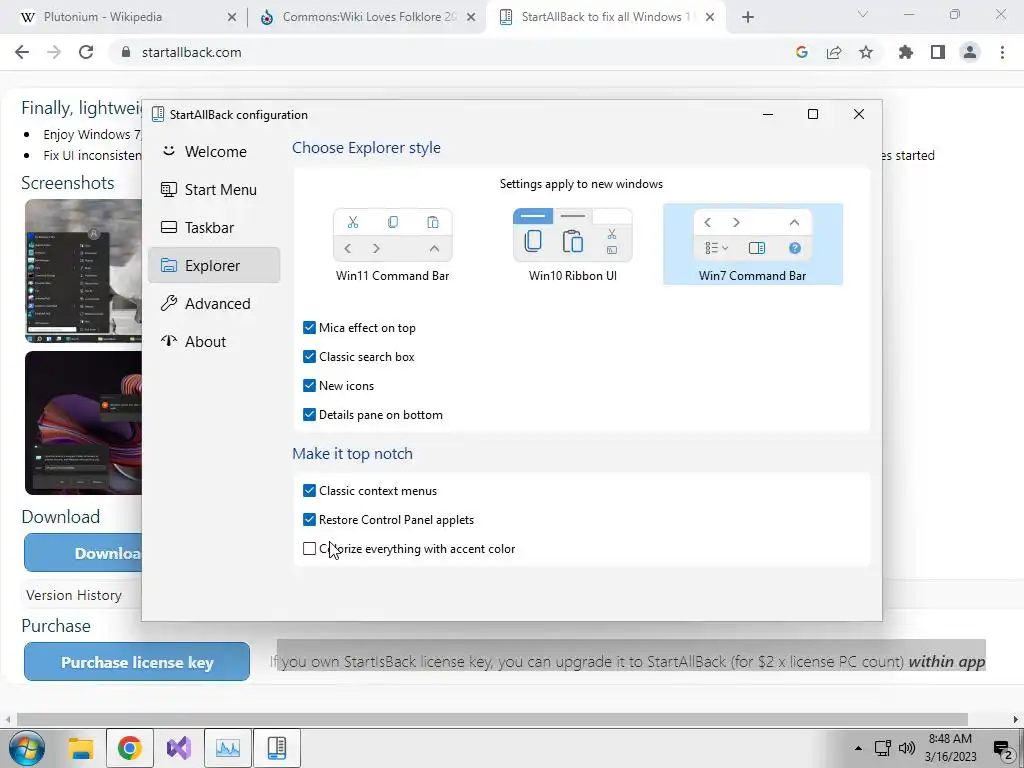
Task: Click Purchase license key button
Action: pos(137,662)
